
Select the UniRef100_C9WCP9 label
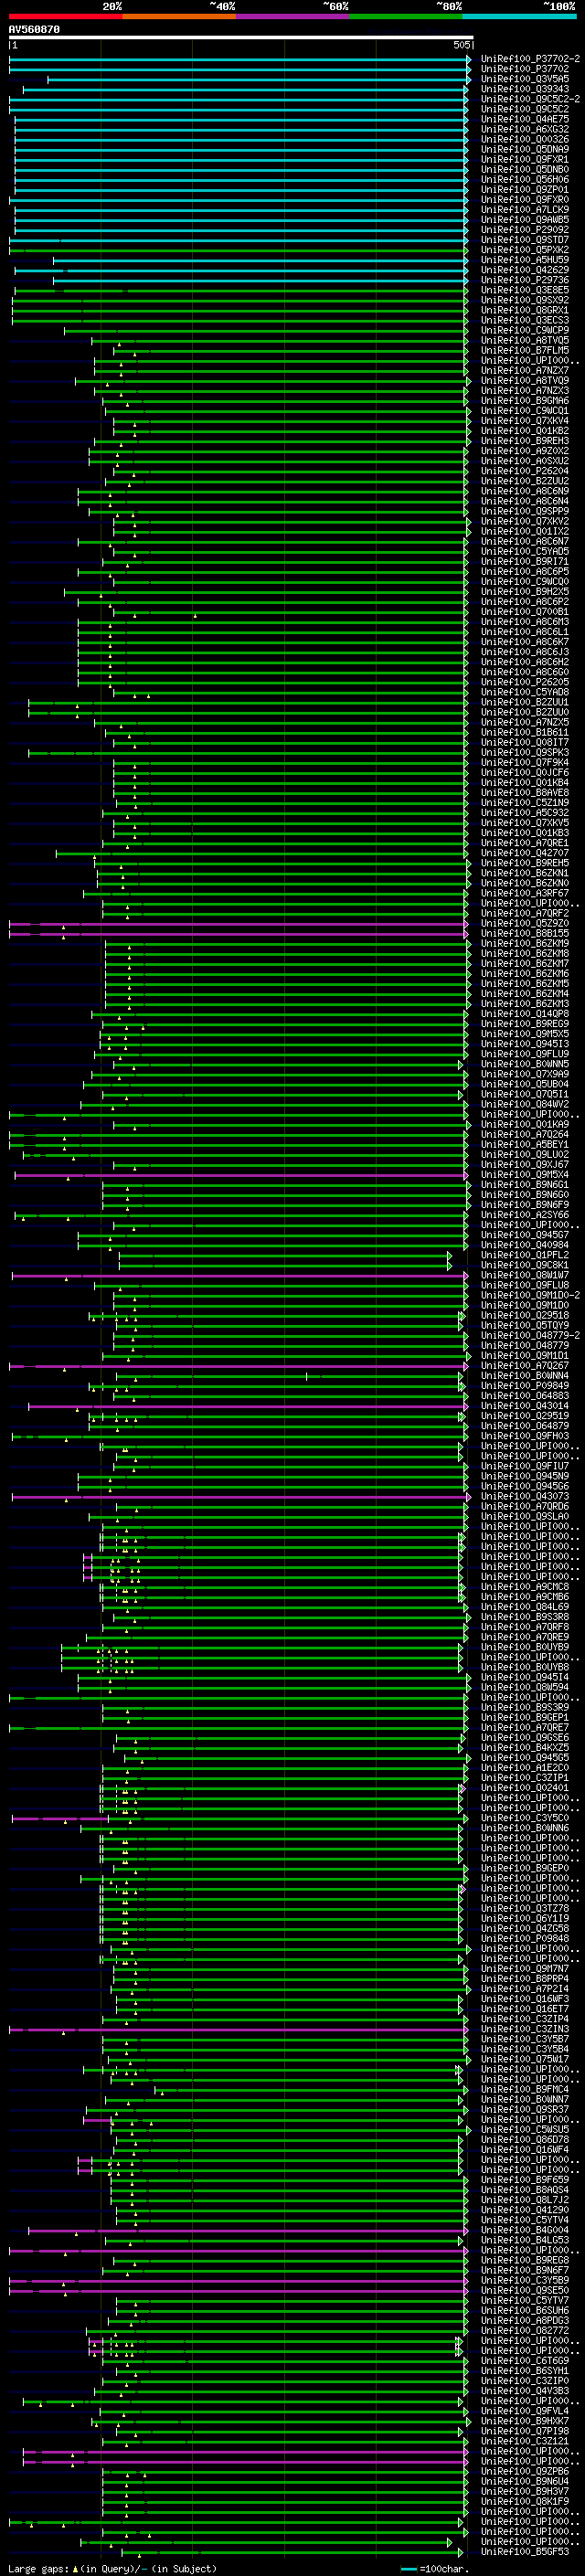[525, 330]
